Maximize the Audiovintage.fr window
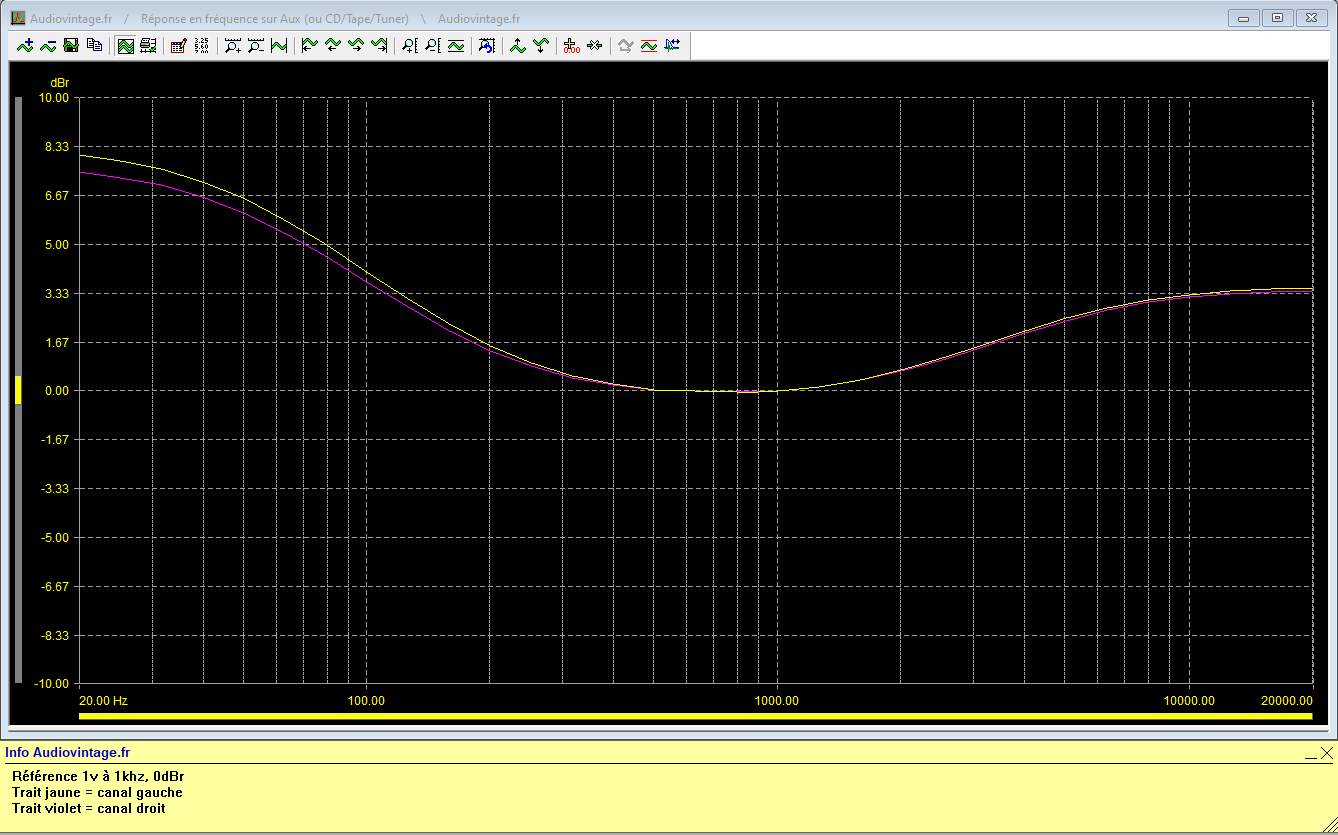Screen dimensions: 1338x835 click(x=1277, y=18)
